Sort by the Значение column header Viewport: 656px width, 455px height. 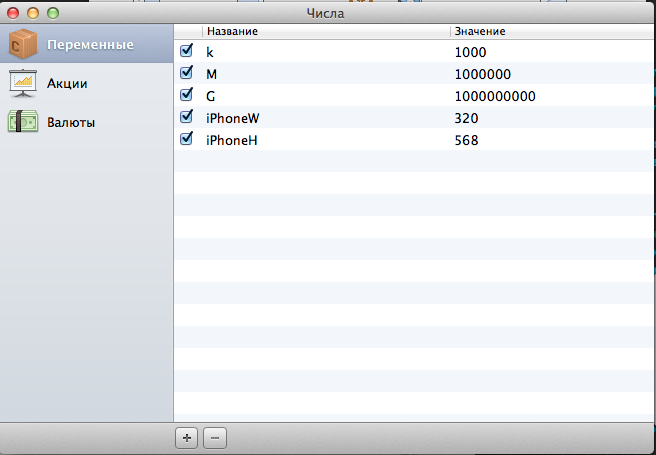point(552,31)
